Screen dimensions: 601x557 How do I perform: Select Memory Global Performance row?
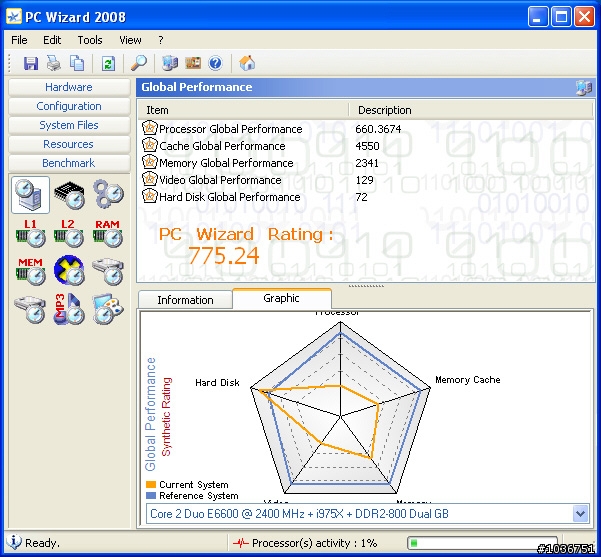tap(365, 163)
